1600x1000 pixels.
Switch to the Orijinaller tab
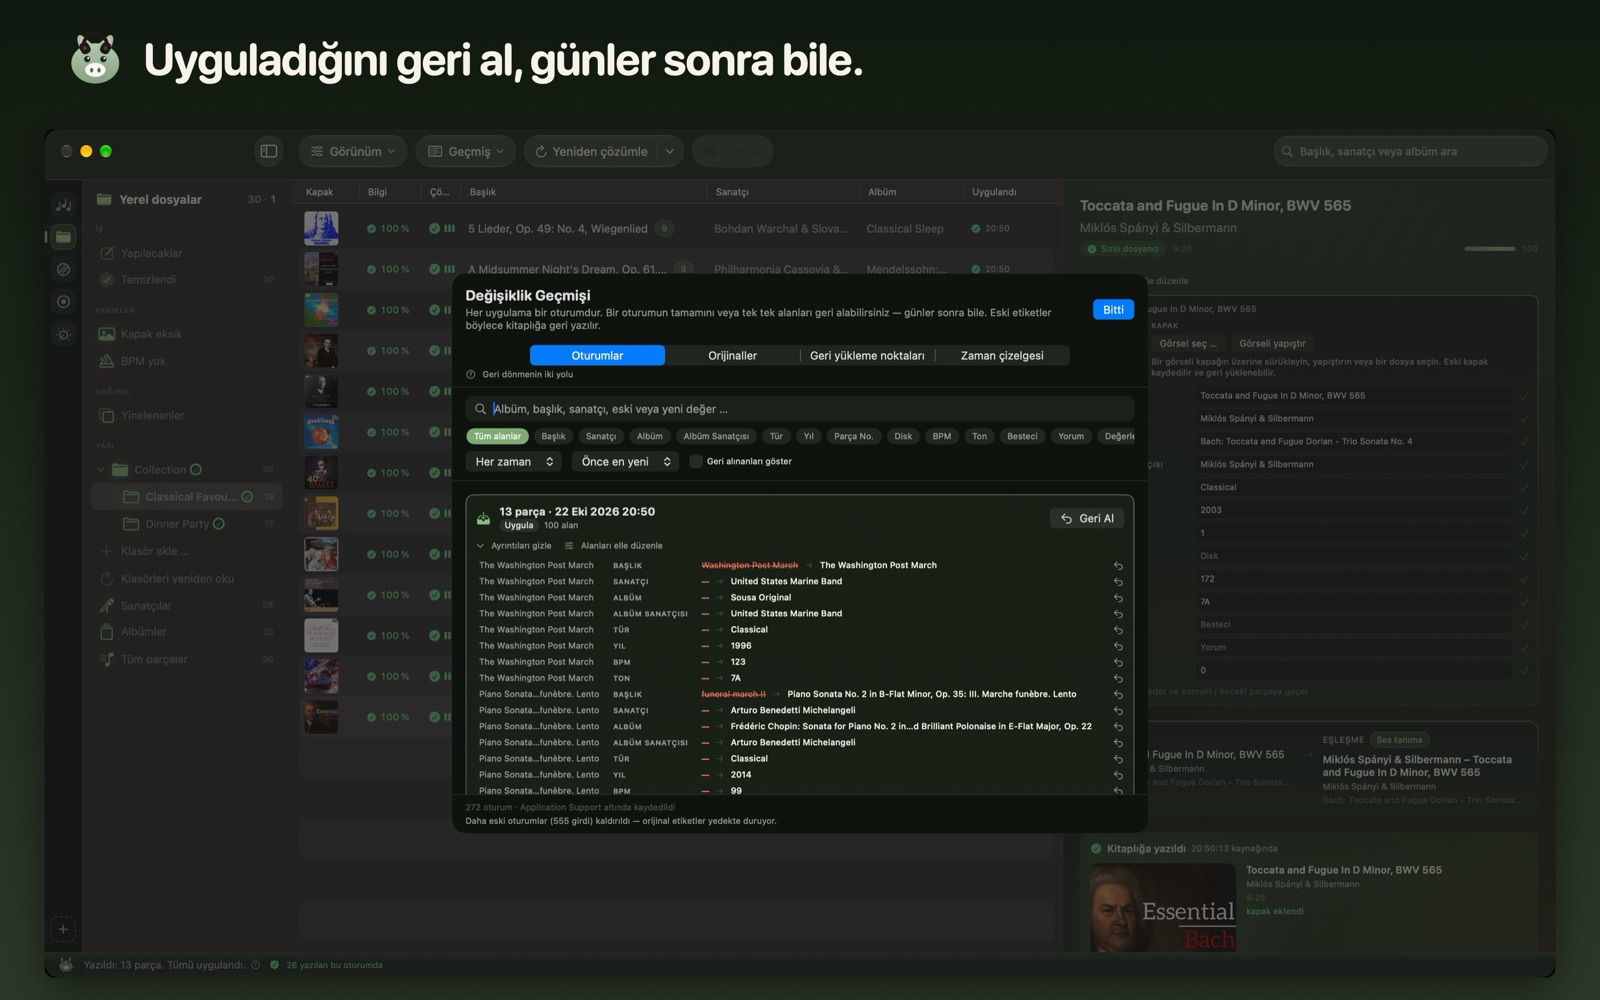pos(732,355)
